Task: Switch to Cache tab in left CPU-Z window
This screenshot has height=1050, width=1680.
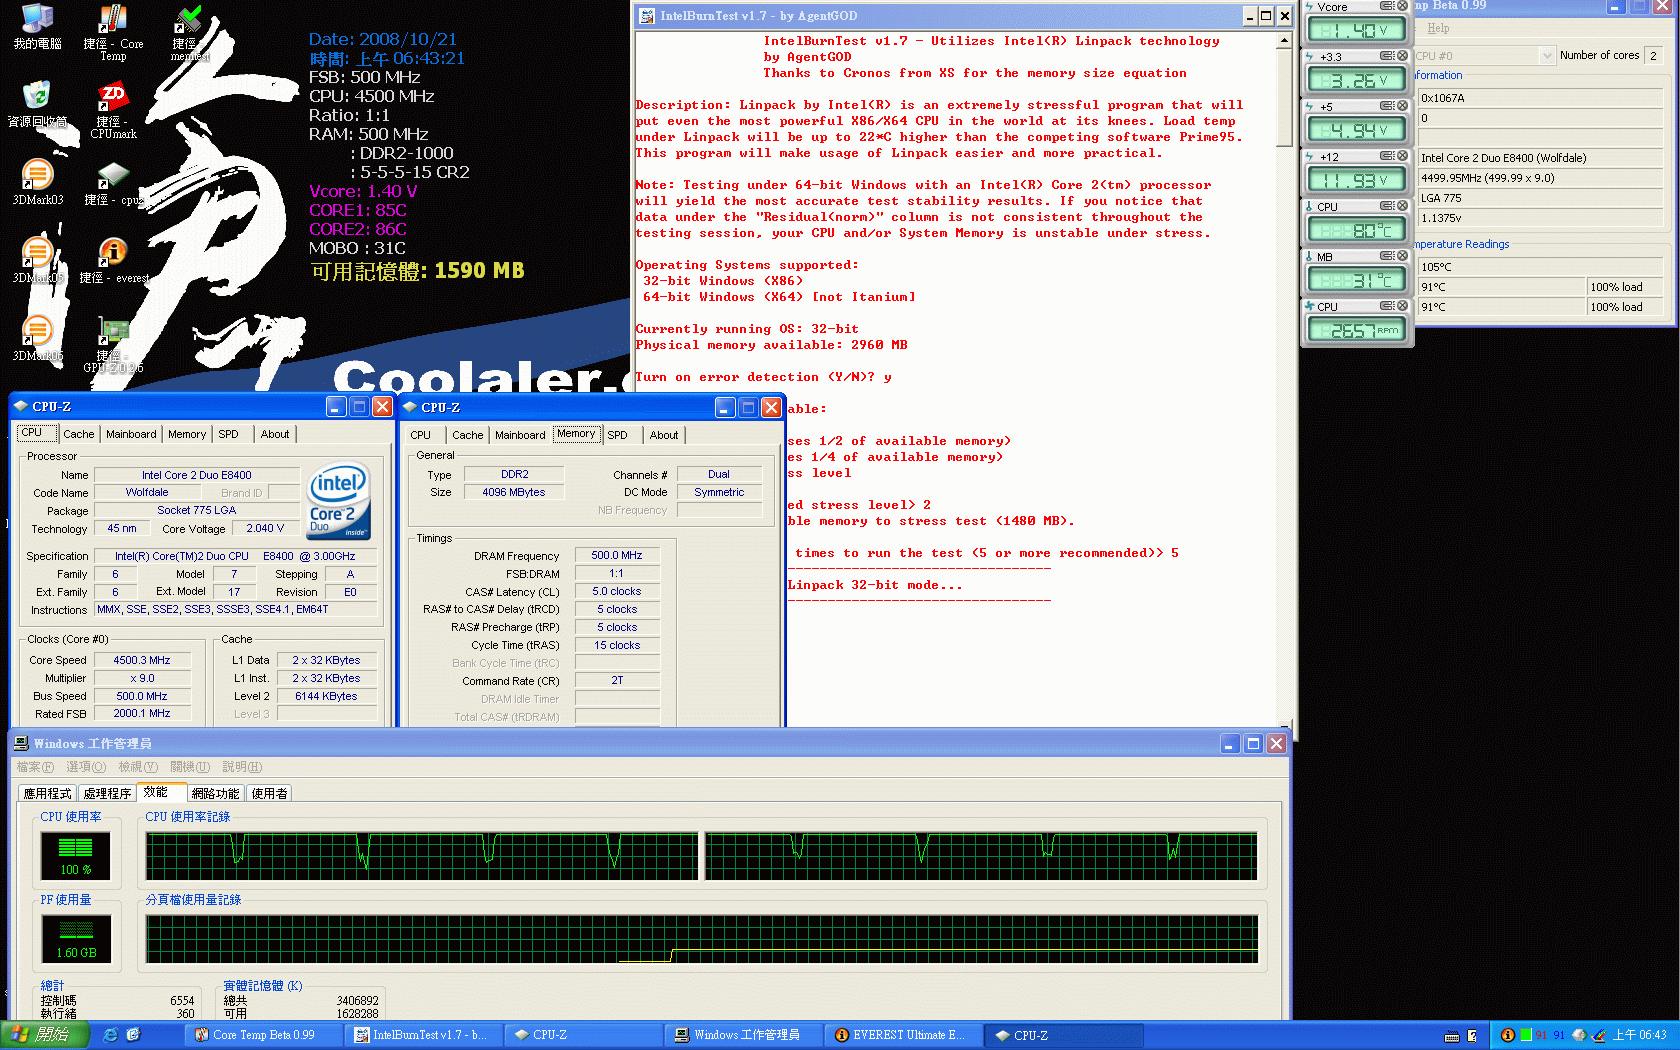Action: [79, 434]
